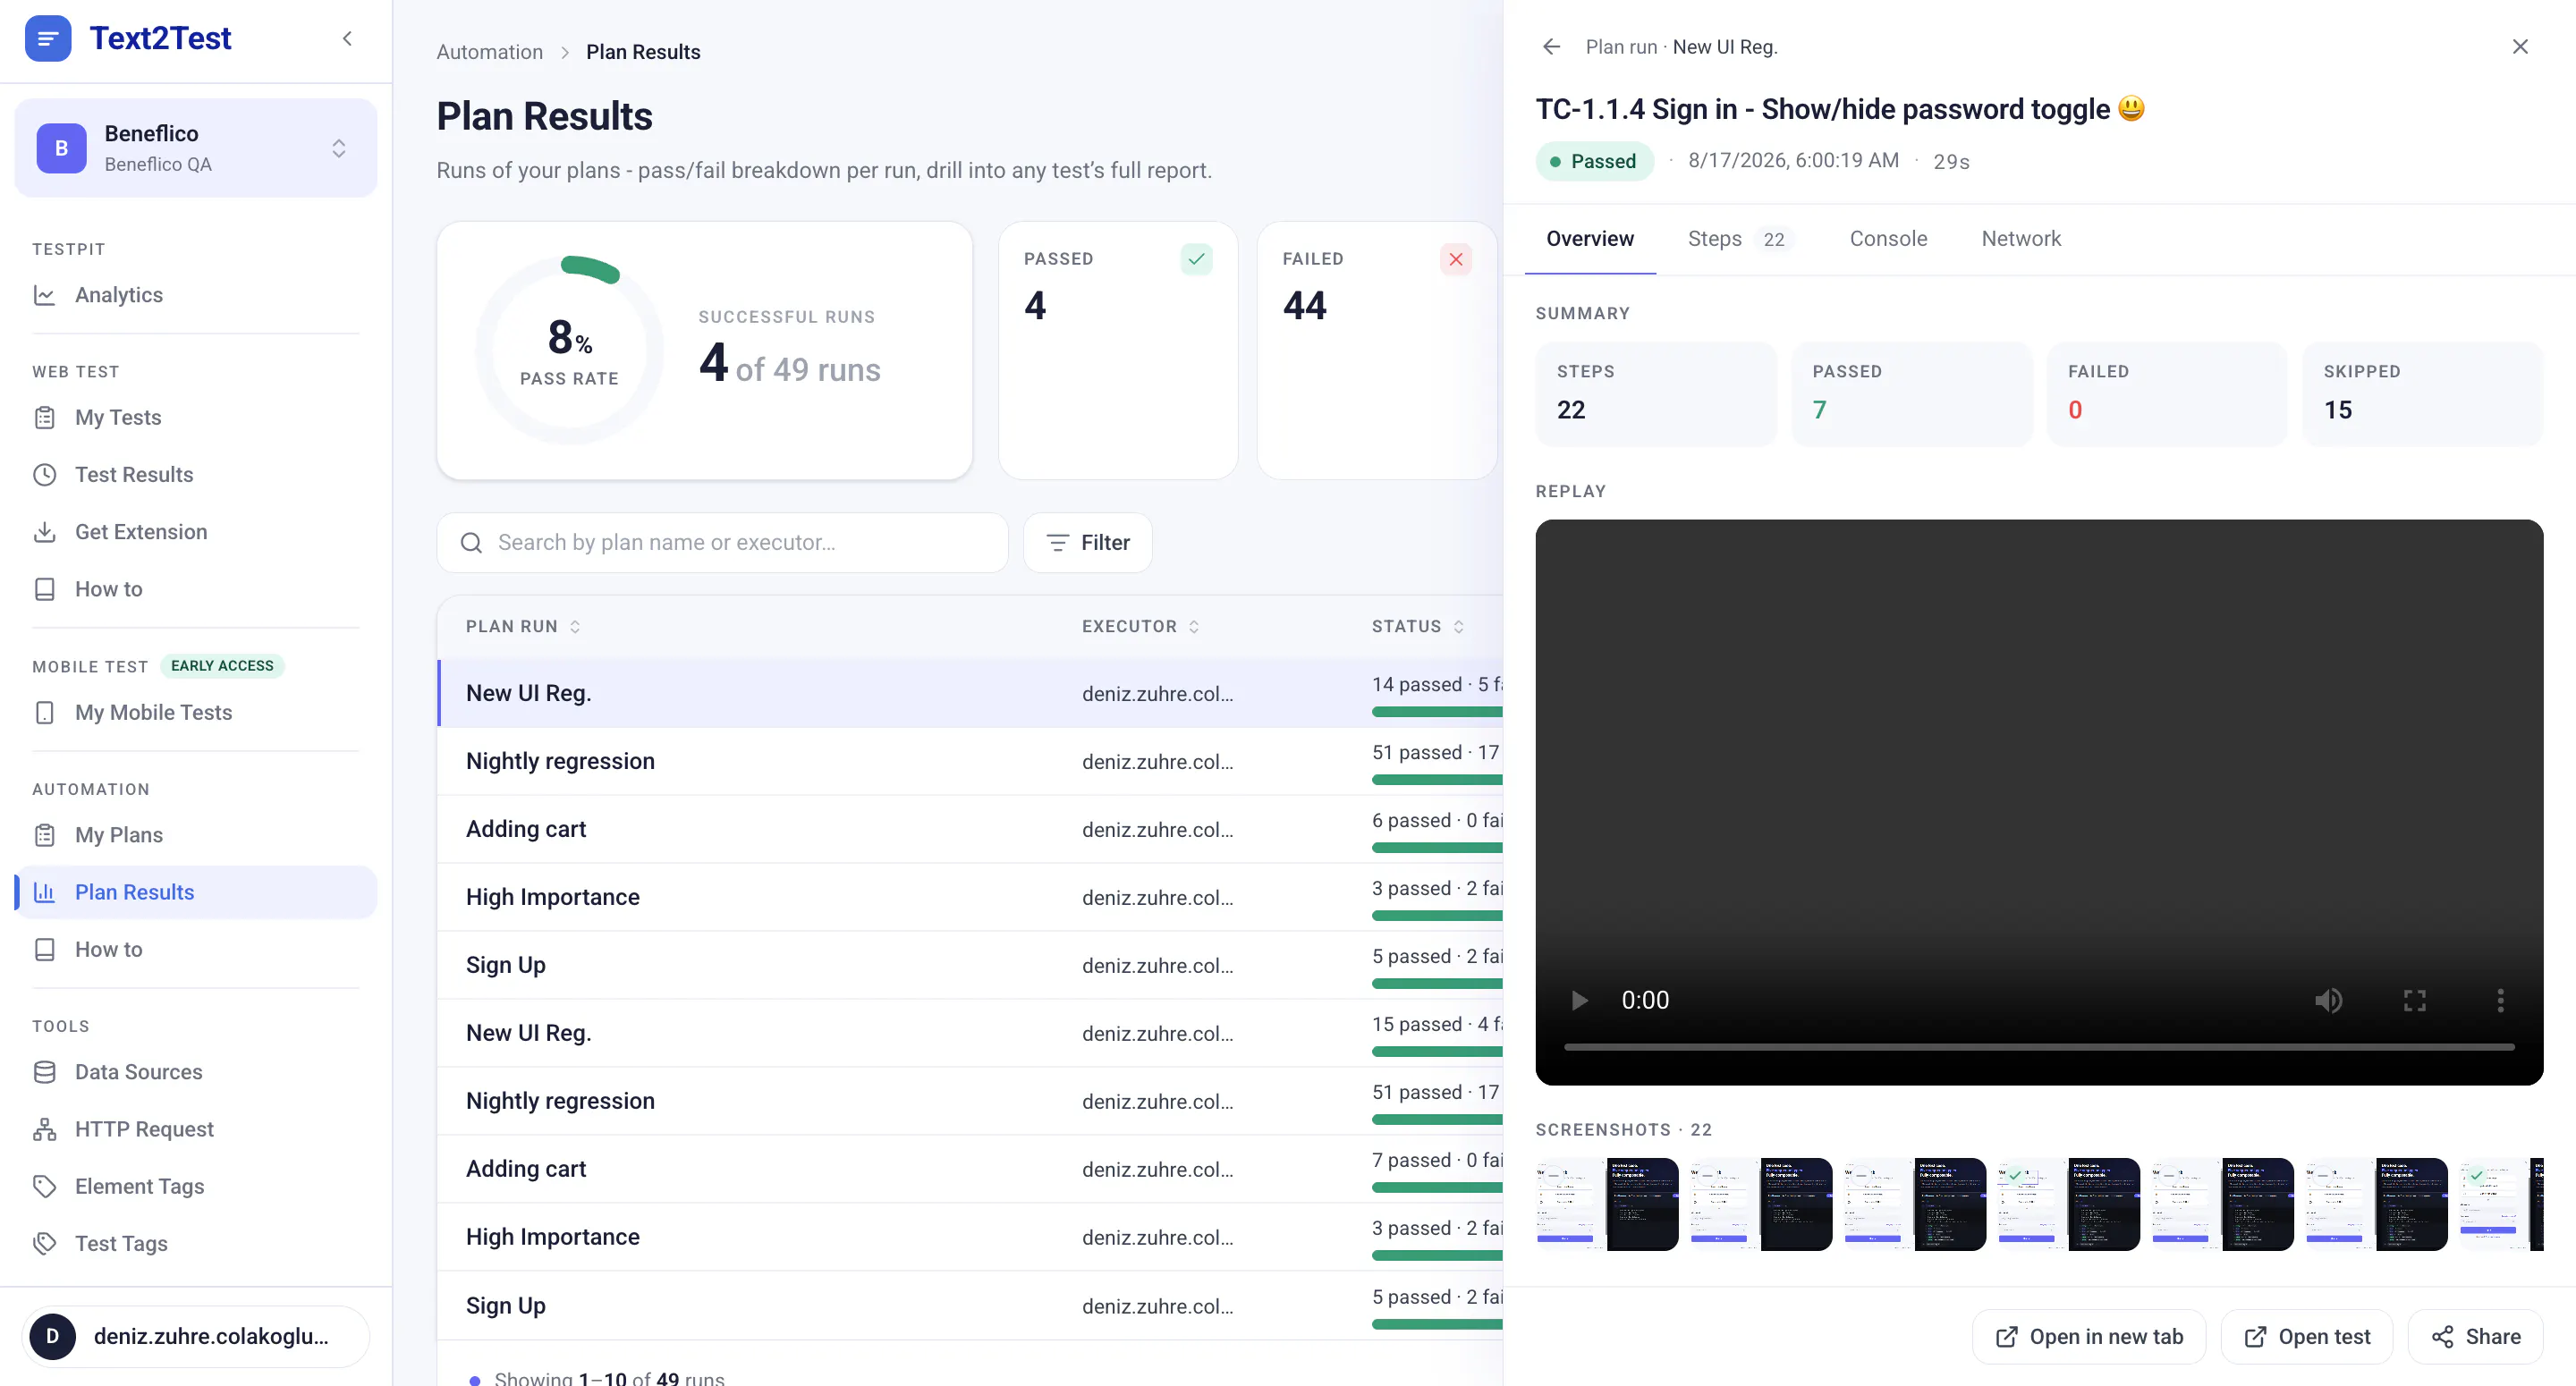The width and height of the screenshot is (2576, 1386).
Task: Click the New UI Reg. link in panel header
Action: pyautogui.click(x=1725, y=47)
